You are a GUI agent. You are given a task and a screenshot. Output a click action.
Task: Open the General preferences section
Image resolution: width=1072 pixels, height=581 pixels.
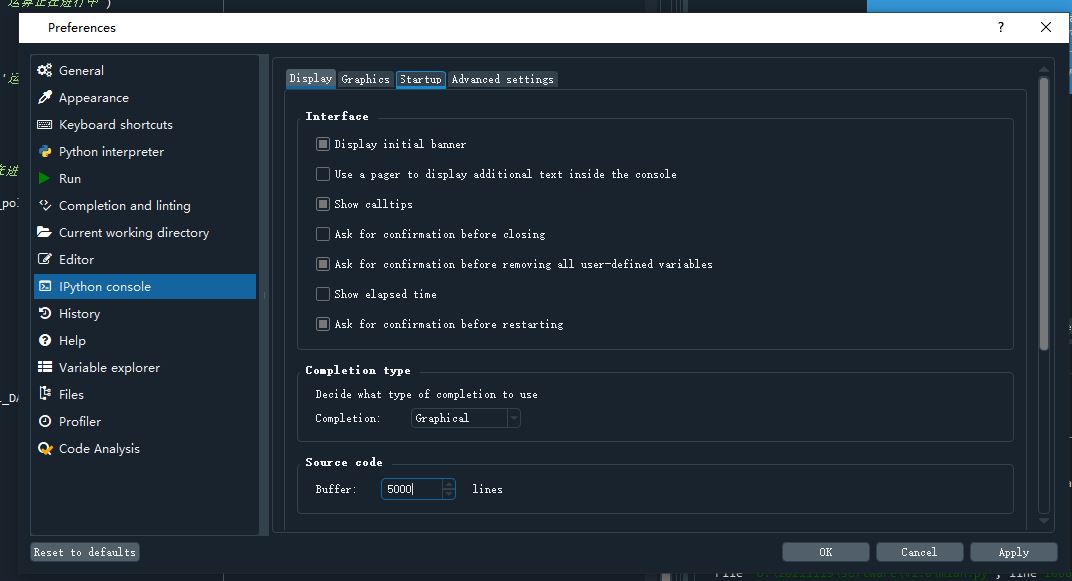pos(145,70)
